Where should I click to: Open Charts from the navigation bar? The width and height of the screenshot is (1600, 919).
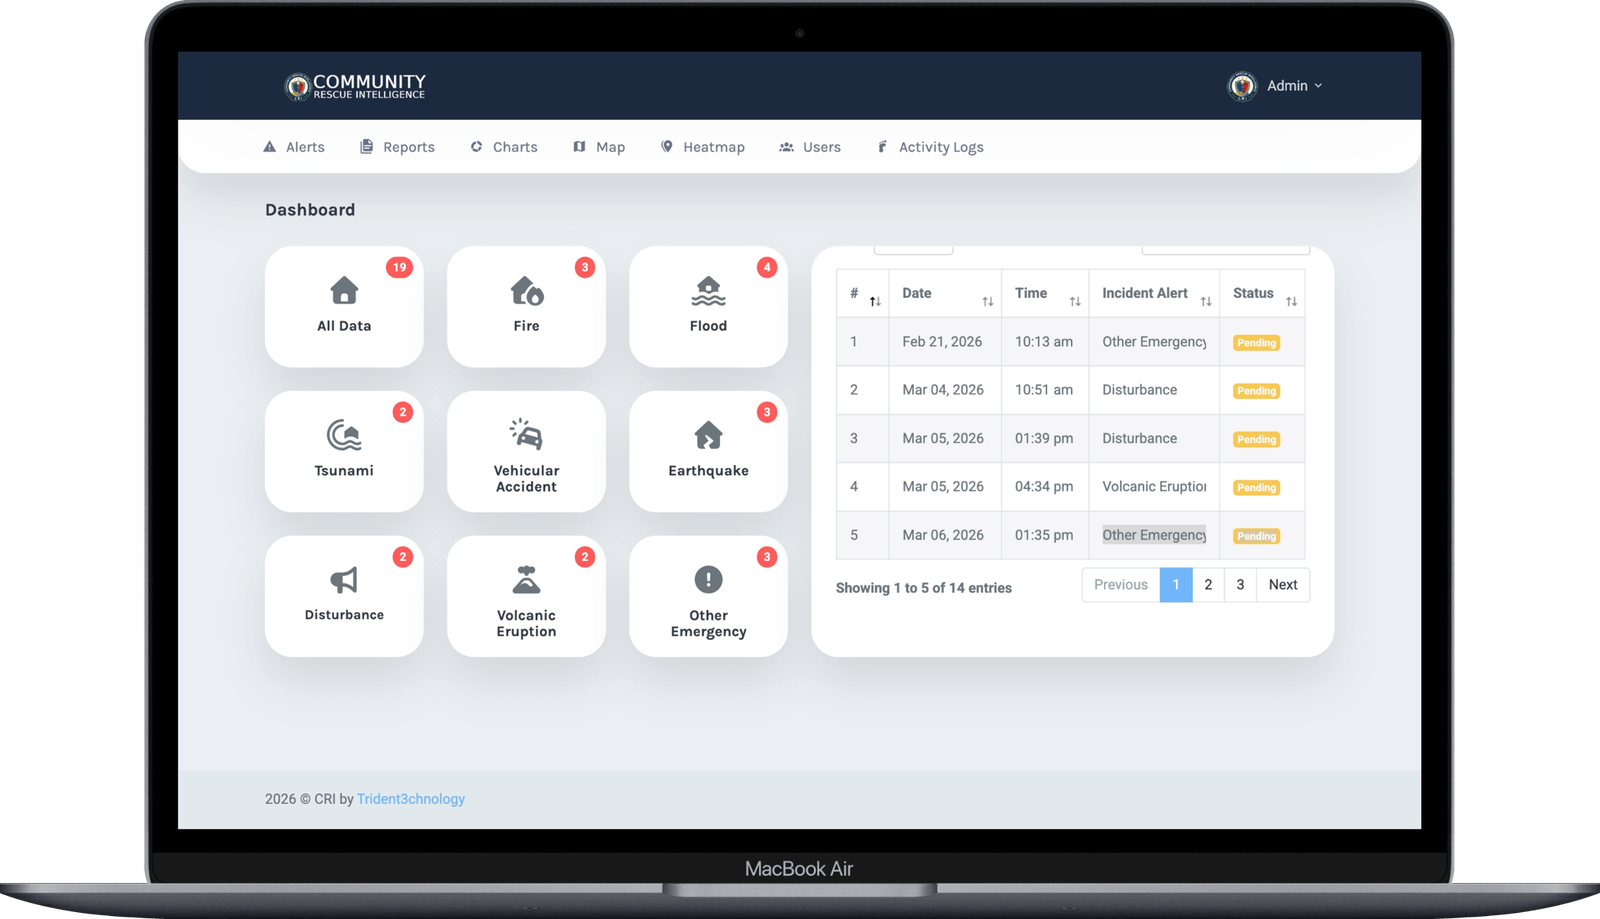[x=504, y=147]
